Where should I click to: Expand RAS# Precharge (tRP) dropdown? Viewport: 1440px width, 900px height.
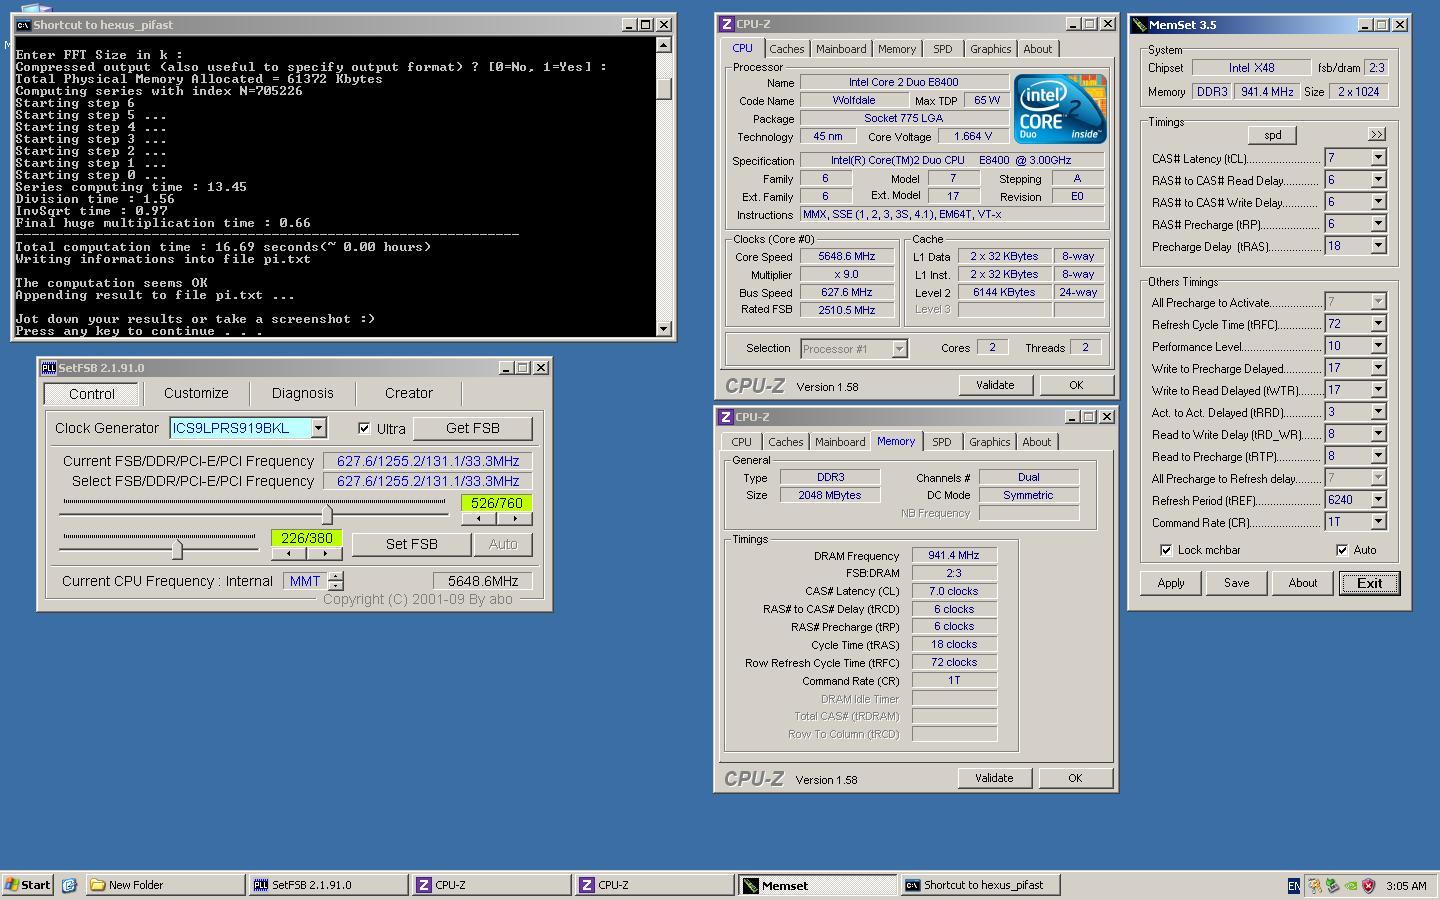(x=1378, y=224)
